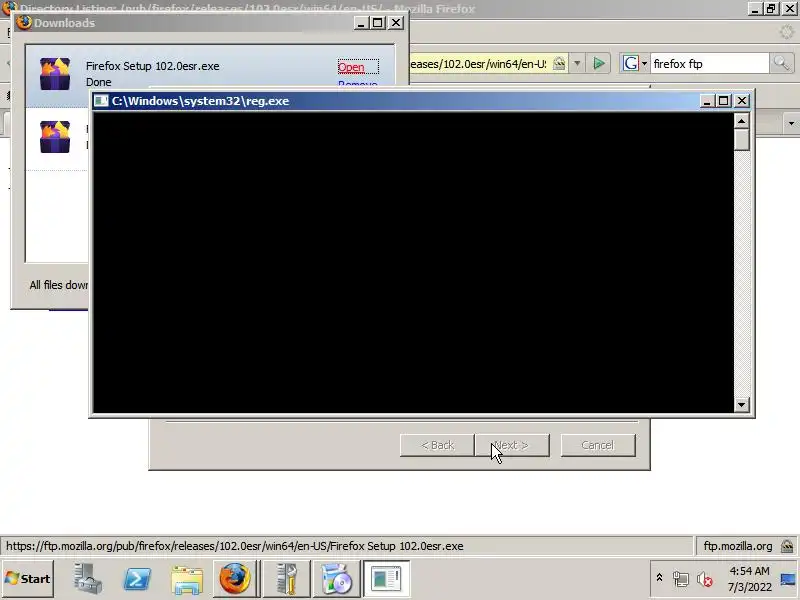Screen dimensions: 800x600
Task: Open Windows Explorer folder icon in taskbar
Action: (187, 580)
